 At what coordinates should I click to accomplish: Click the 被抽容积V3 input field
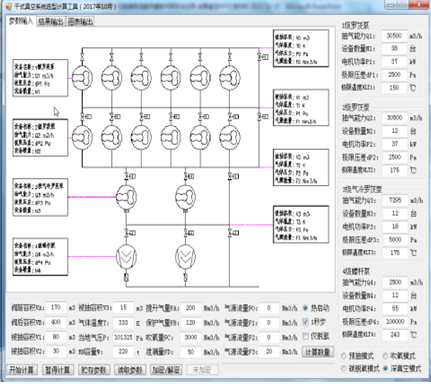(x=123, y=308)
